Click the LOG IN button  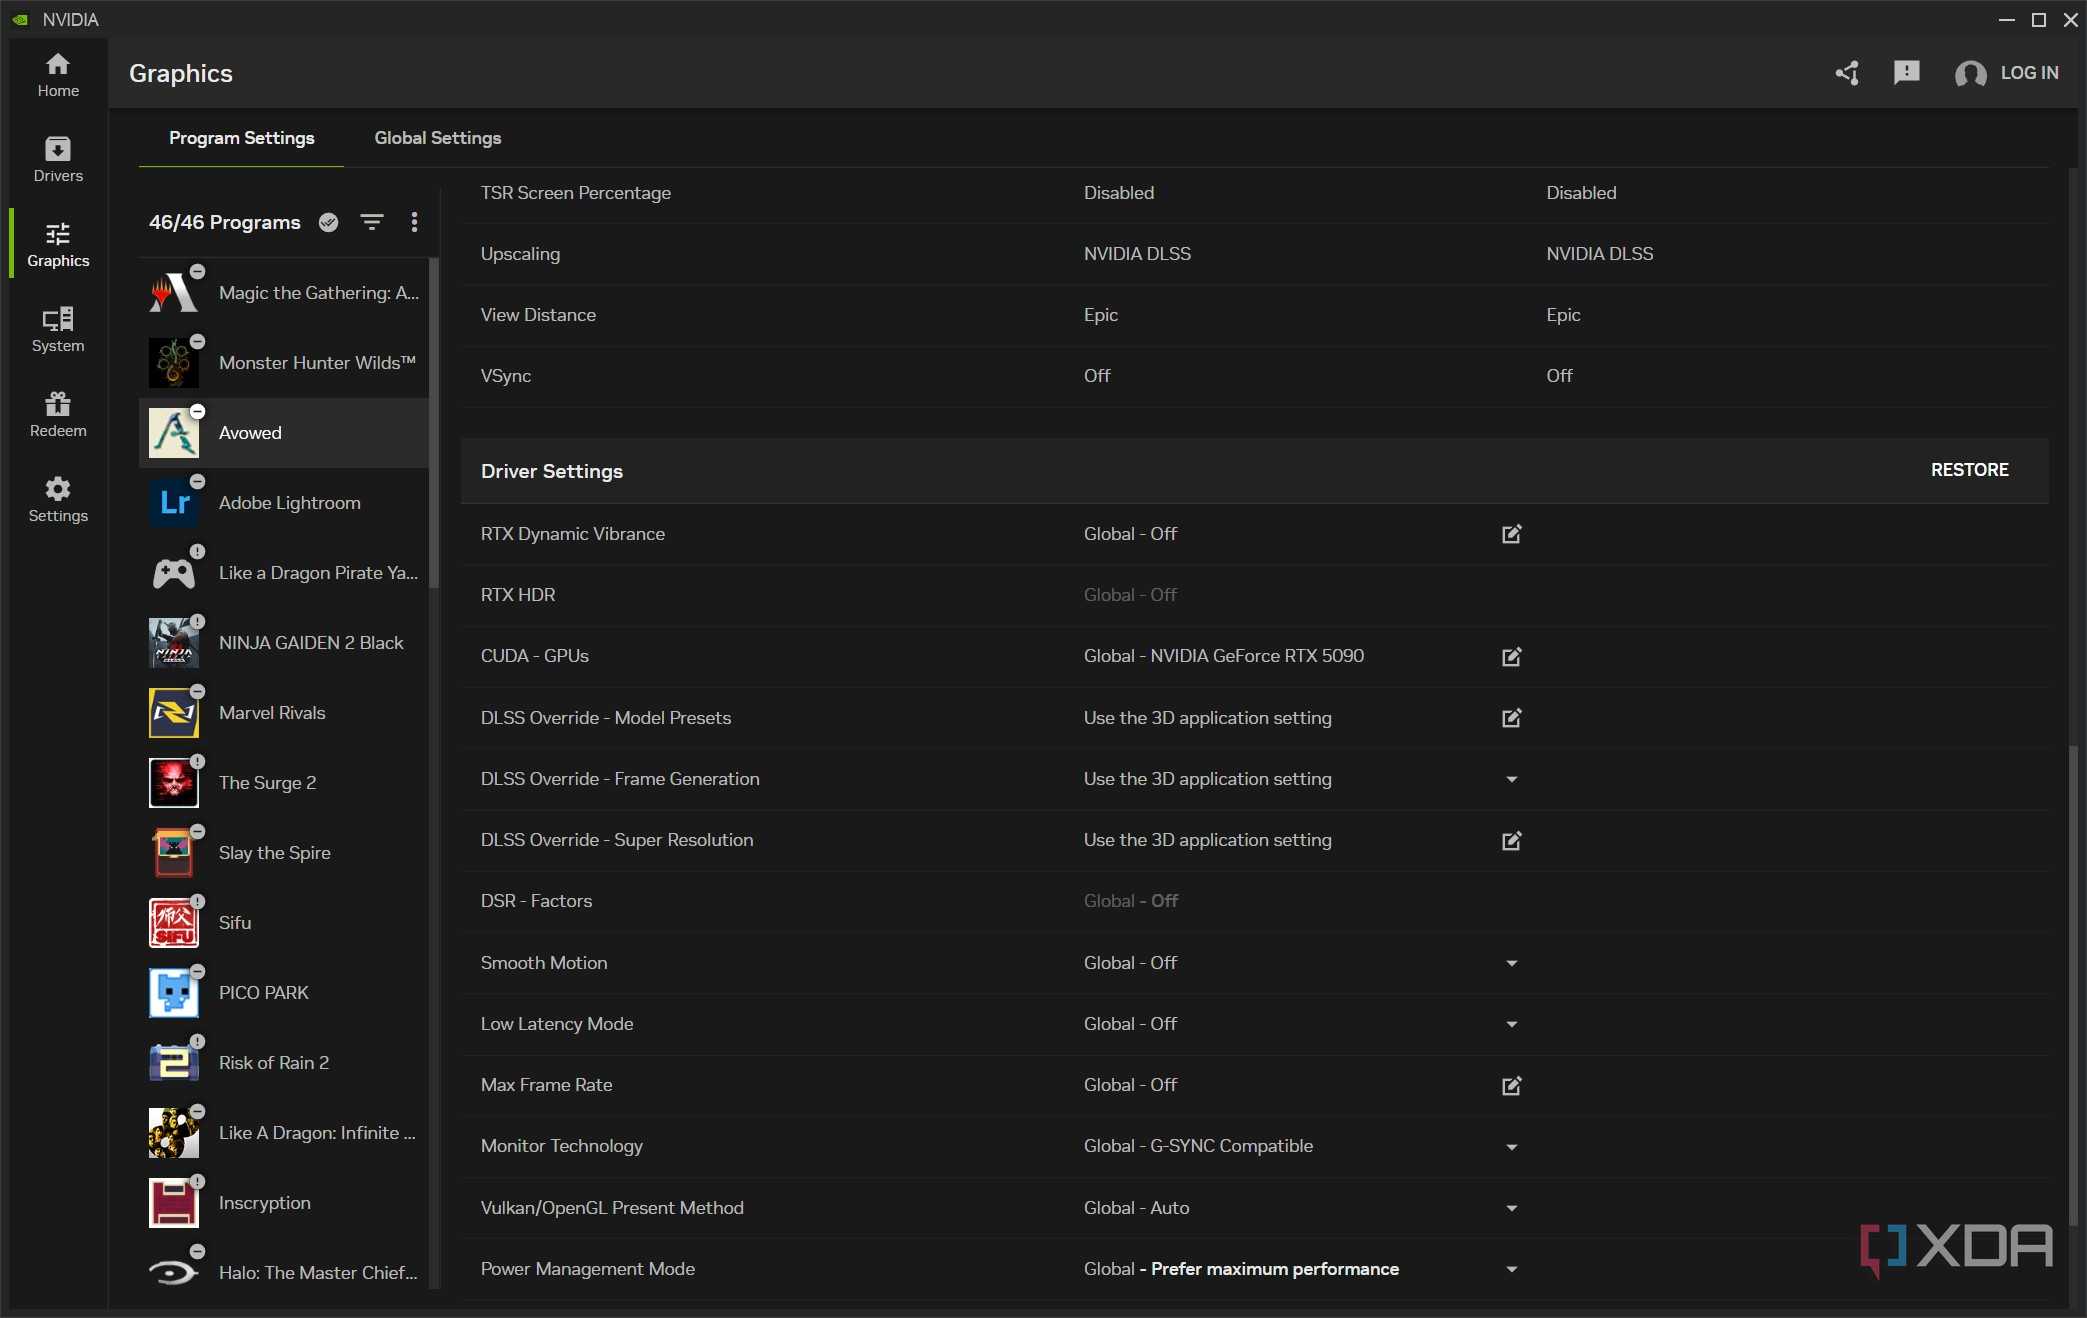(x=2006, y=73)
